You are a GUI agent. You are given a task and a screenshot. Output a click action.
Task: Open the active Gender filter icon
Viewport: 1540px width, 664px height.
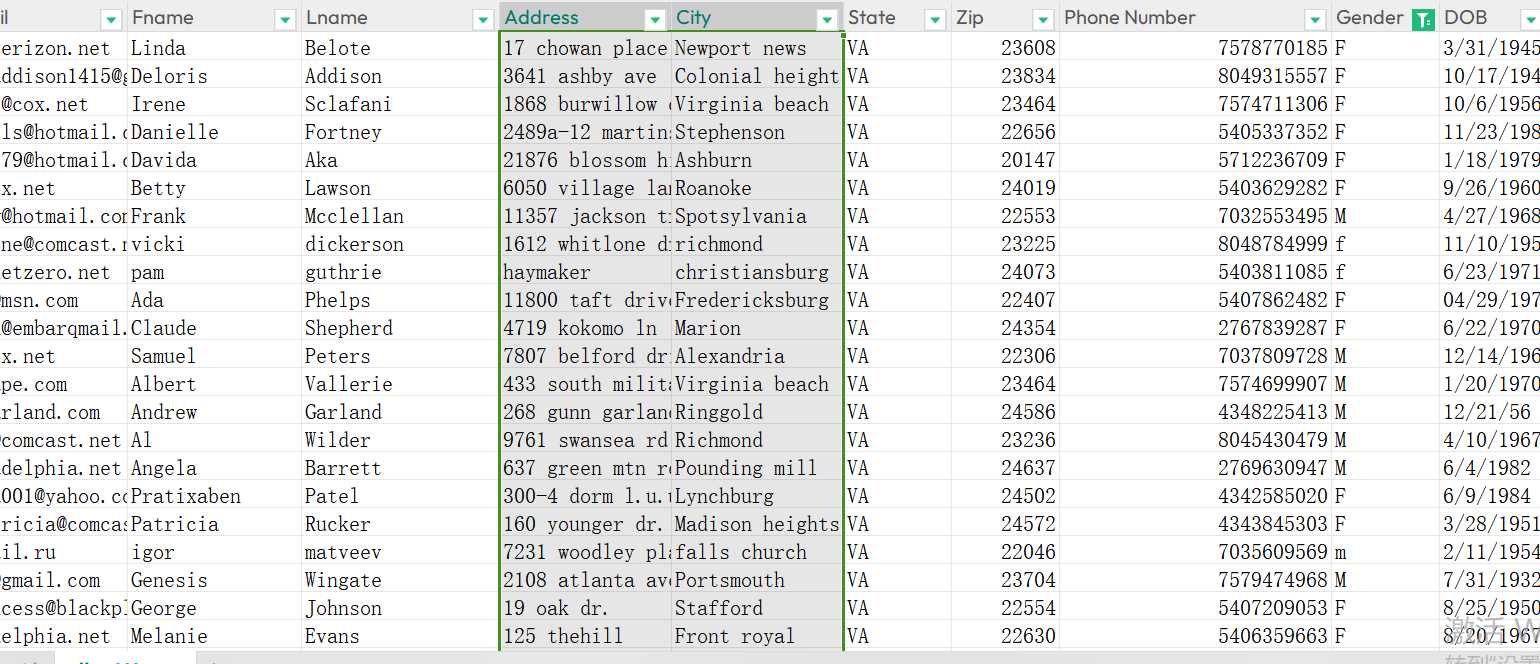1423,19
